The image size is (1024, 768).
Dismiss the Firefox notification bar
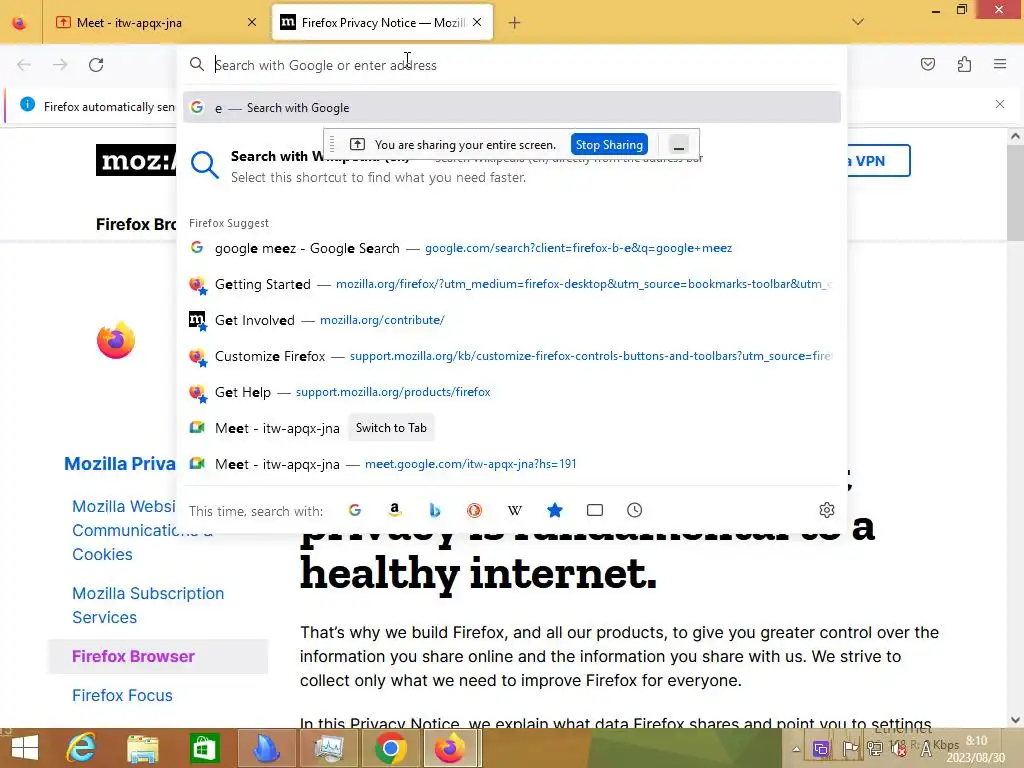[999, 104]
